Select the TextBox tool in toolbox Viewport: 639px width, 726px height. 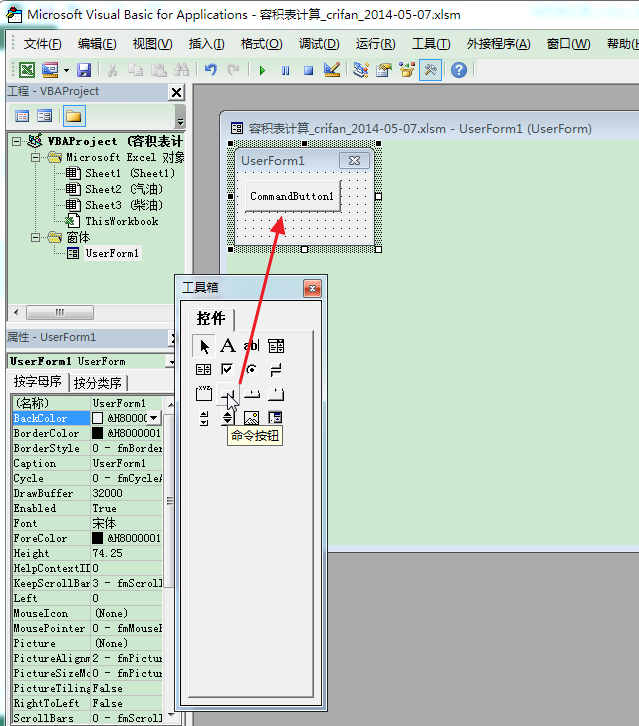pos(251,346)
